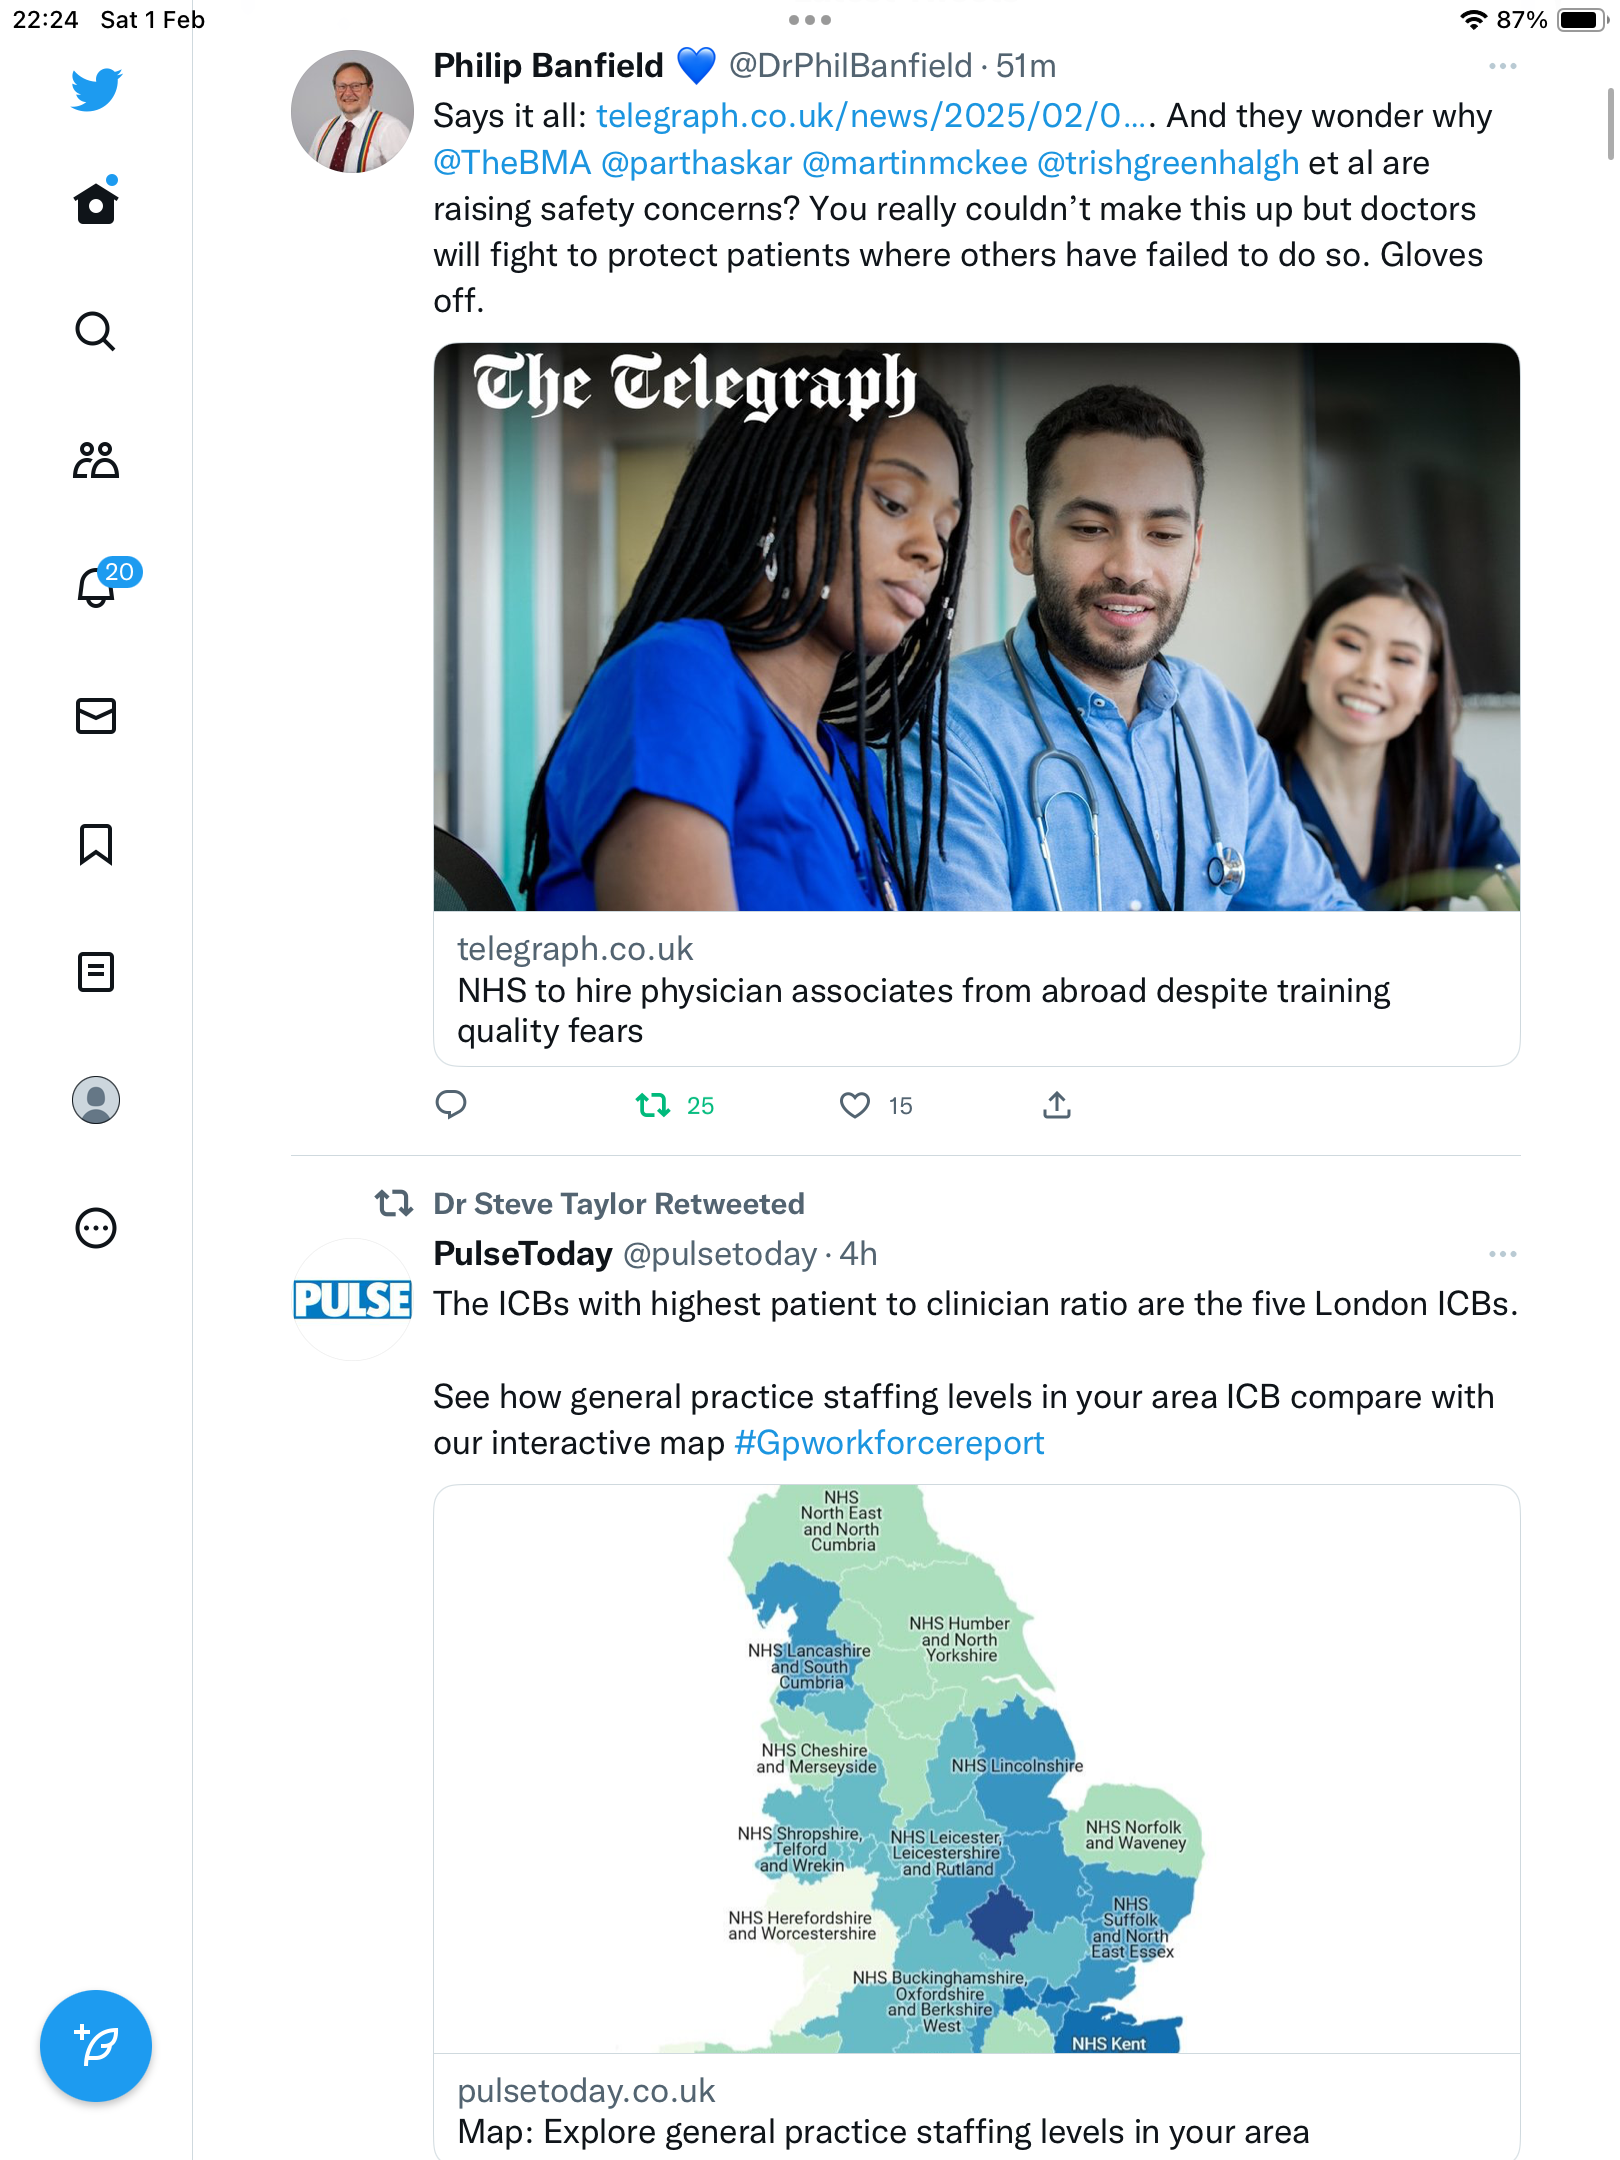The width and height of the screenshot is (1620, 2160).
Task: Open the Bookmarks icon in sidebar
Action: pos(96,844)
